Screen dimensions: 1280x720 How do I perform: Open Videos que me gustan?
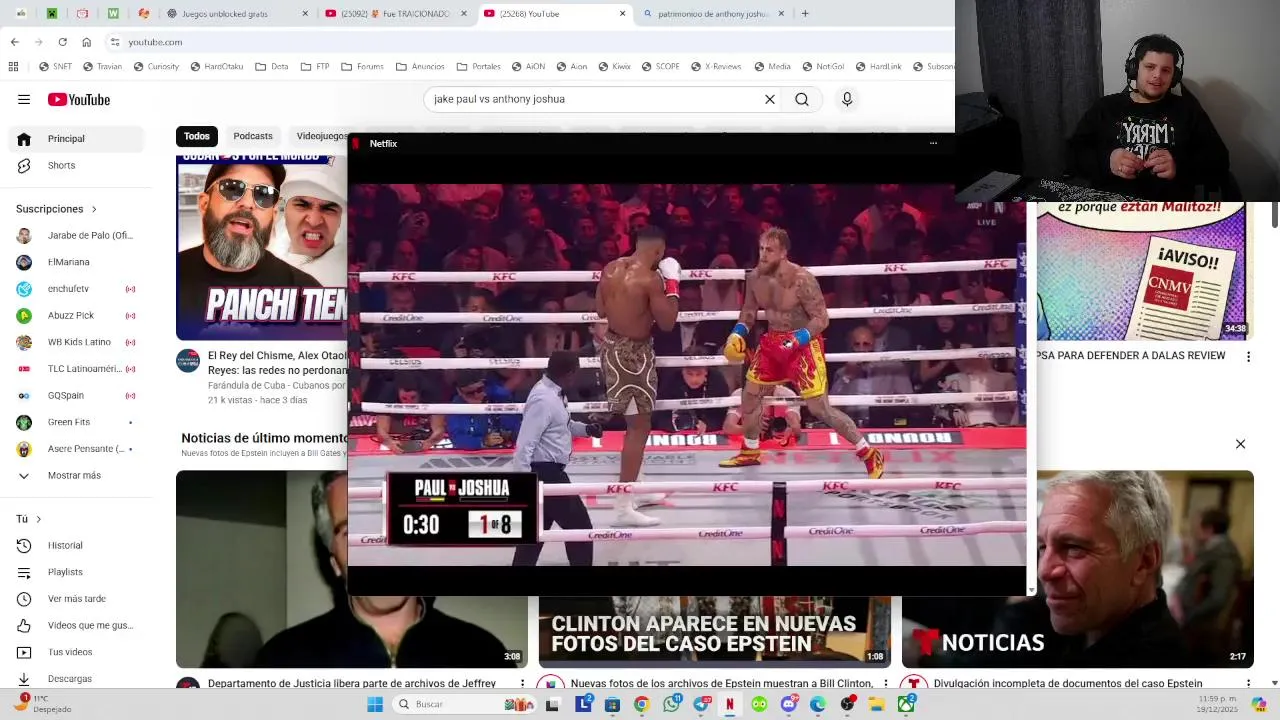[76, 625]
